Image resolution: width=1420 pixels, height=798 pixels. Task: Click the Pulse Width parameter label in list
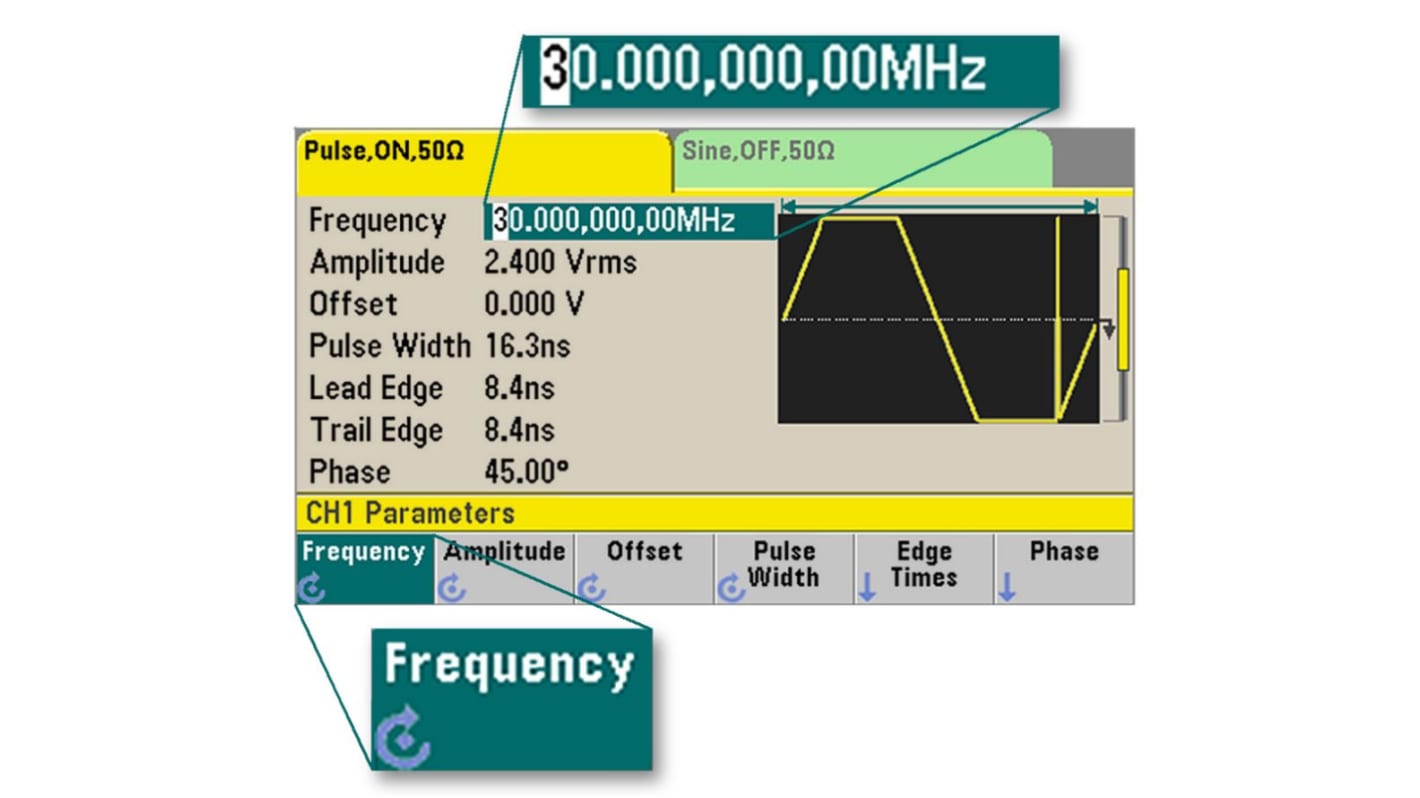389,347
